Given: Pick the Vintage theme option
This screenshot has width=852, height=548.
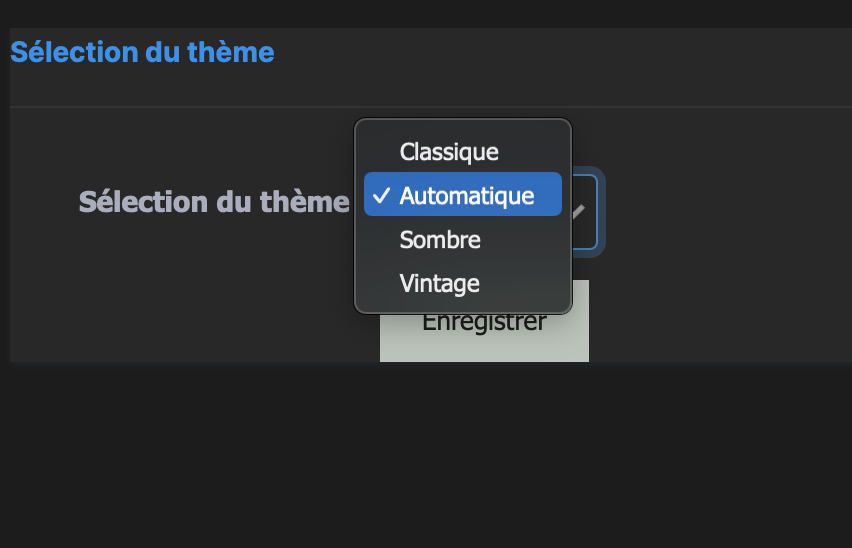Looking at the screenshot, I should pyautogui.click(x=440, y=284).
